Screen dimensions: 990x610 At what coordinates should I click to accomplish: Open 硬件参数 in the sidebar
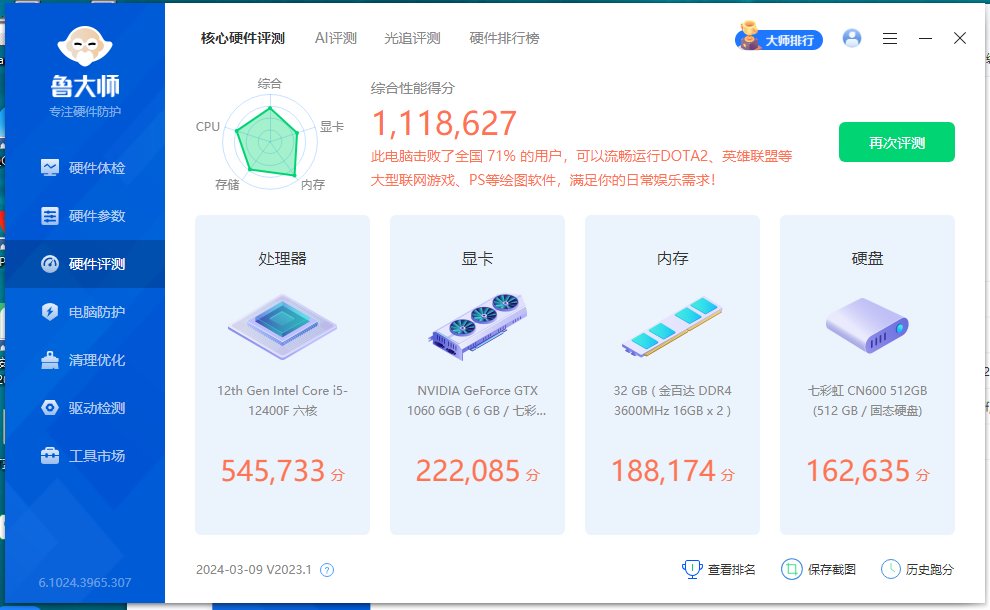(x=85, y=216)
